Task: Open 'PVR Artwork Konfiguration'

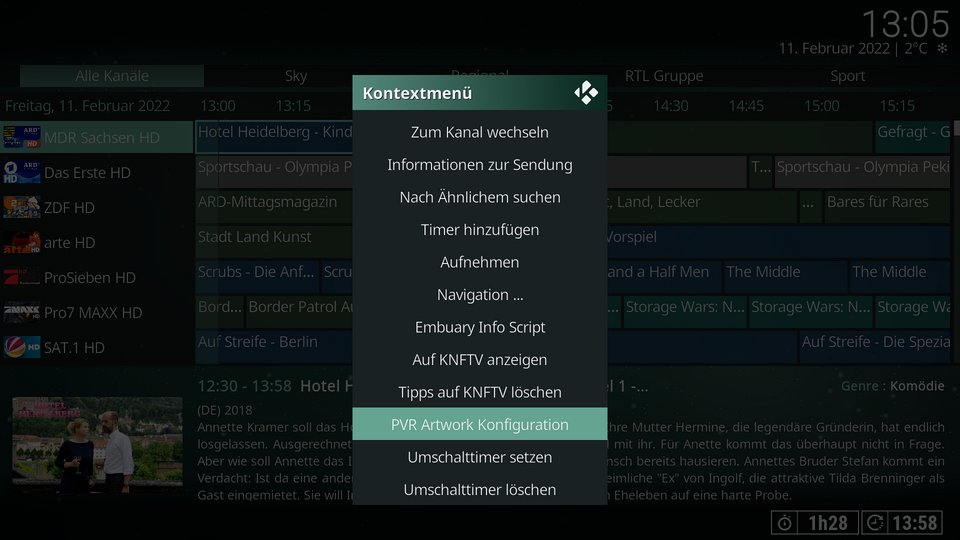Action: 480,424
